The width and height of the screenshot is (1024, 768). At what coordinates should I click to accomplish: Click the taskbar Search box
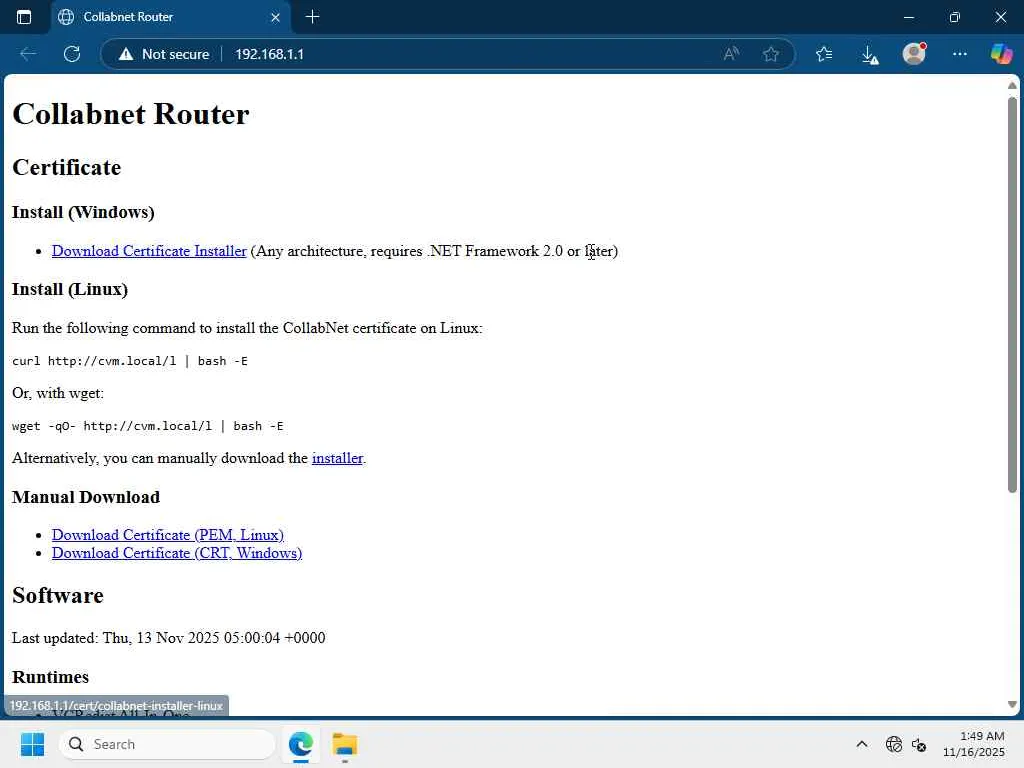[167, 744]
